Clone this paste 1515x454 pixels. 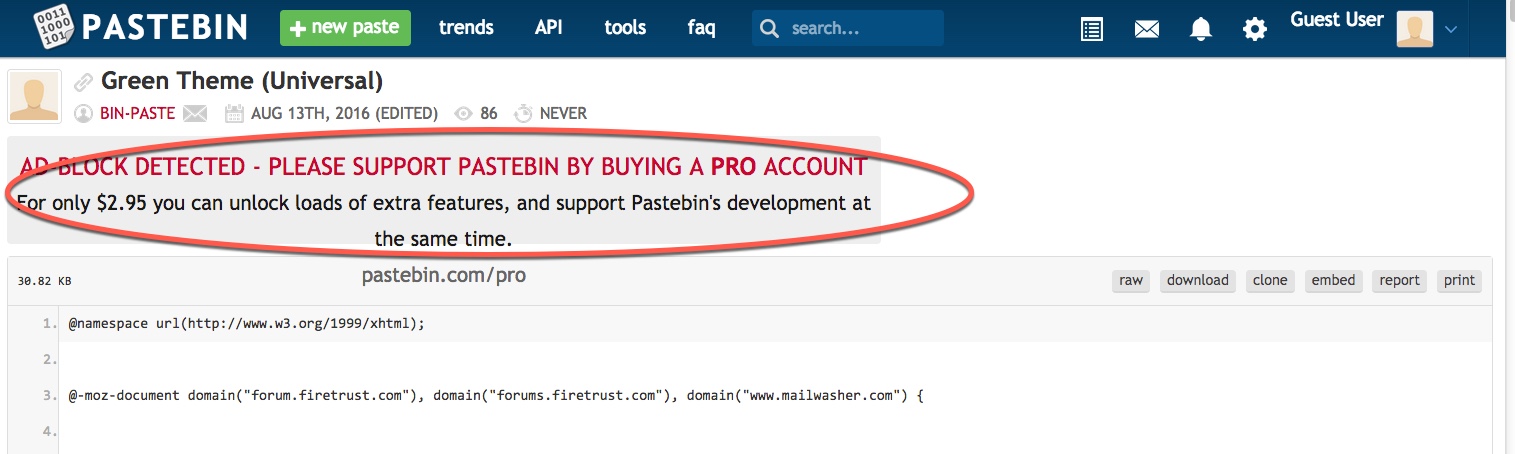1270,280
